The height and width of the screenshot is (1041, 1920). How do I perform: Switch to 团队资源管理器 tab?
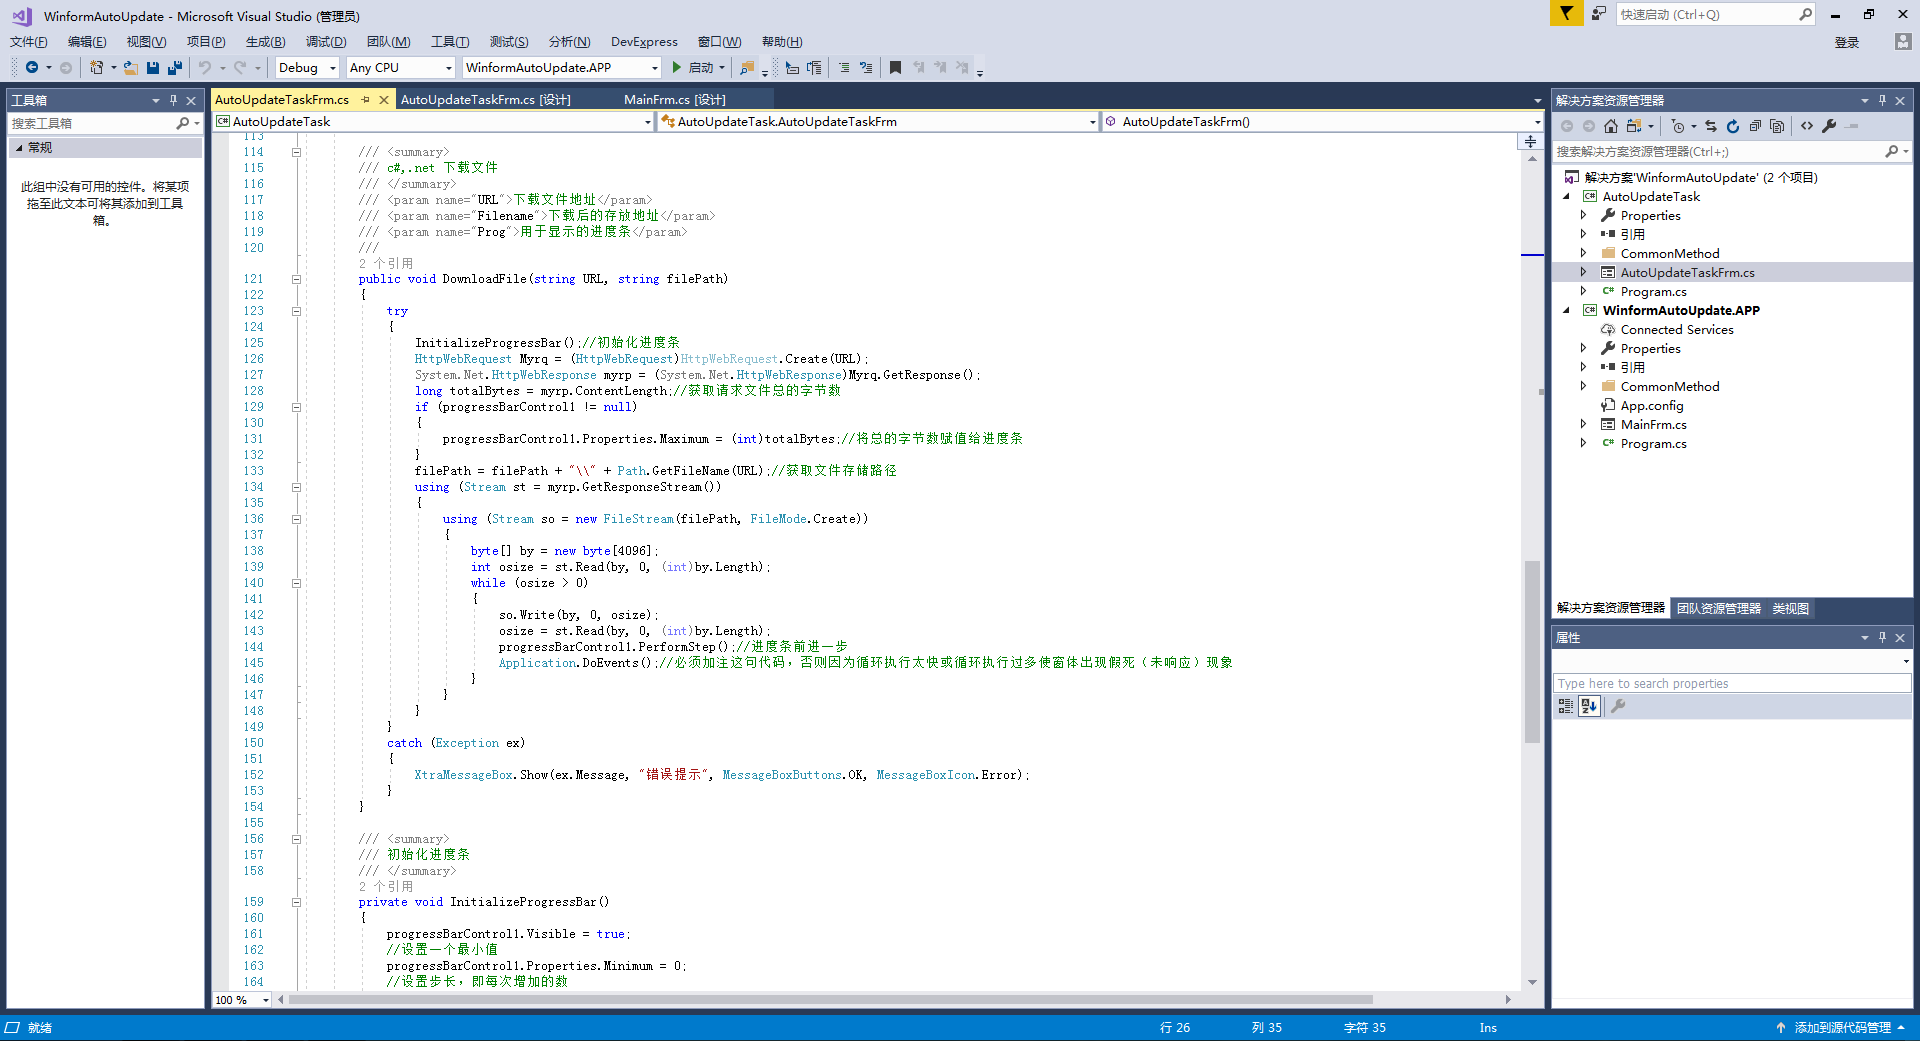pyautogui.click(x=1718, y=608)
